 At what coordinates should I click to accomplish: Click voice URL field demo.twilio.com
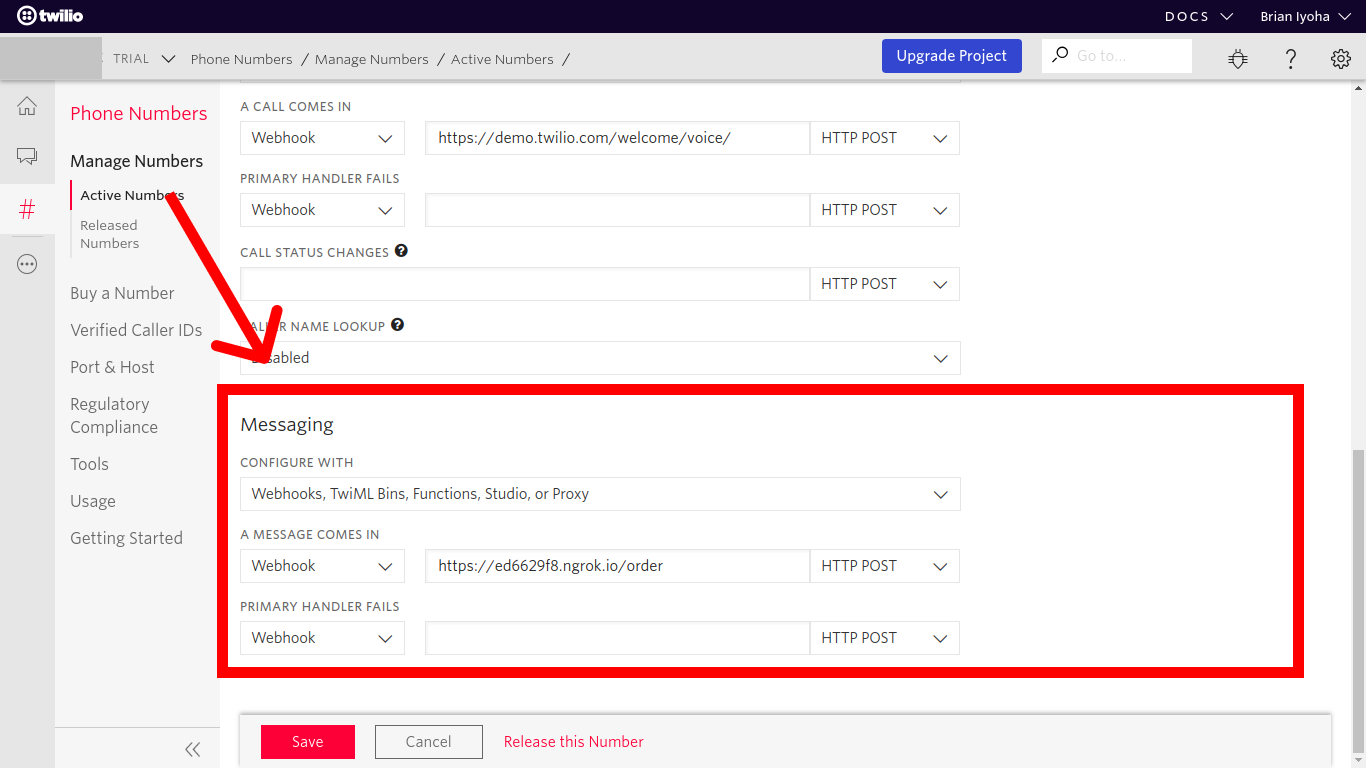coord(617,138)
